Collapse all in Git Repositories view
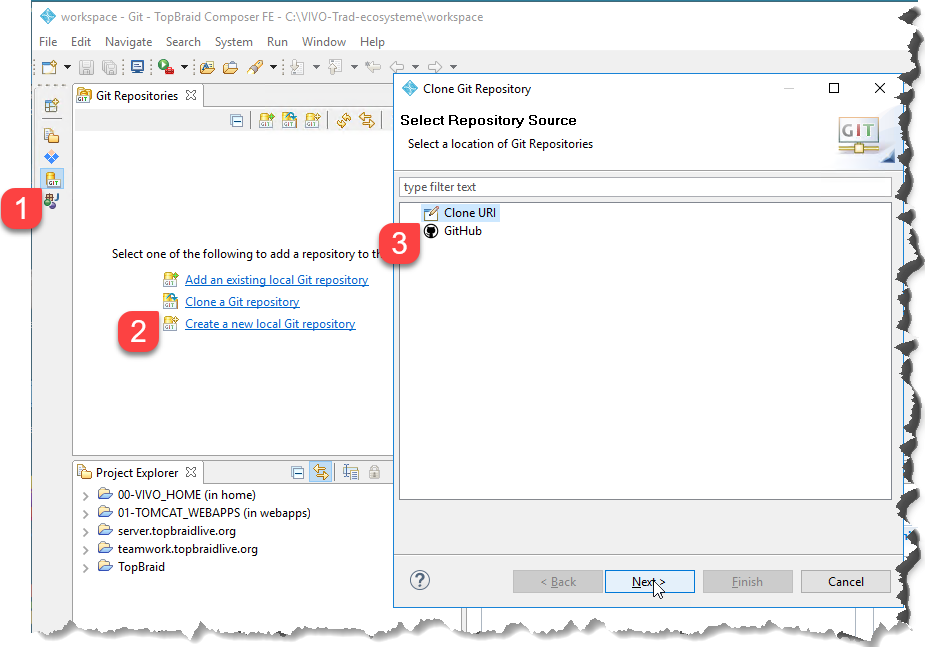 (237, 121)
